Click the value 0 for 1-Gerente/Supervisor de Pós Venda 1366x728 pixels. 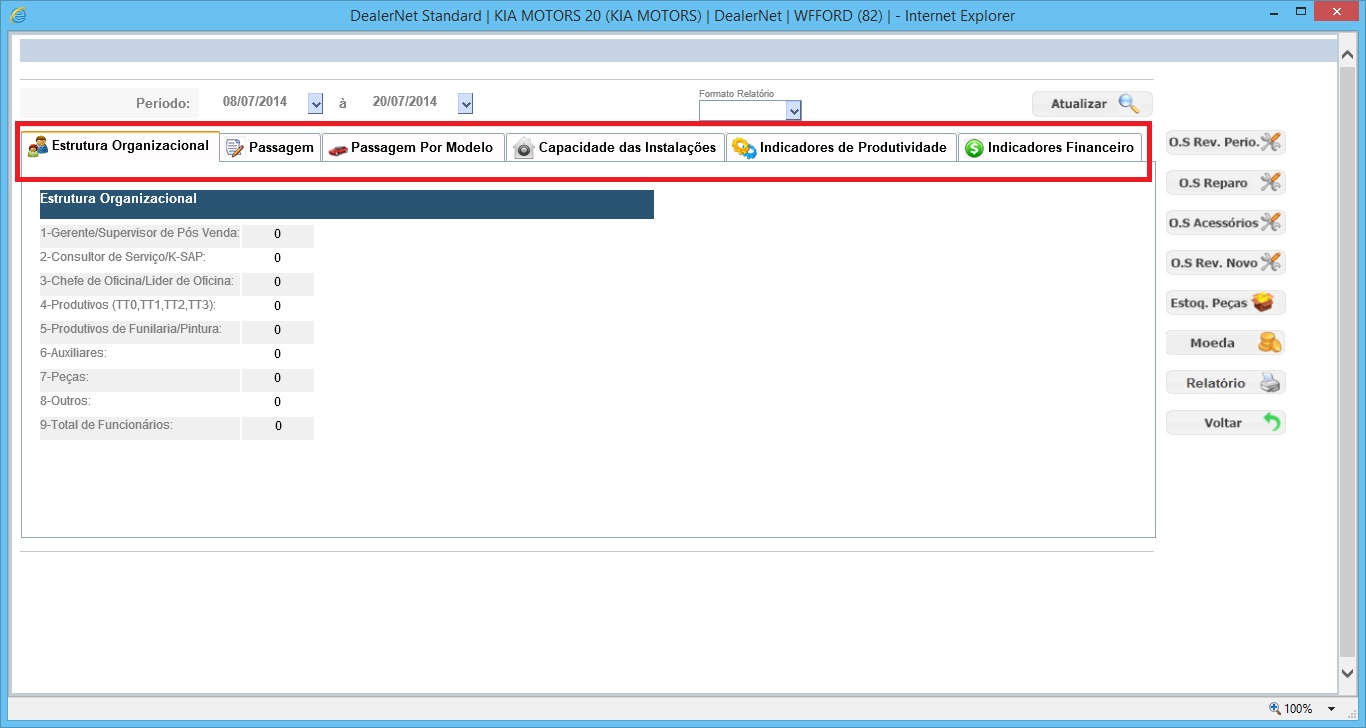(278, 234)
